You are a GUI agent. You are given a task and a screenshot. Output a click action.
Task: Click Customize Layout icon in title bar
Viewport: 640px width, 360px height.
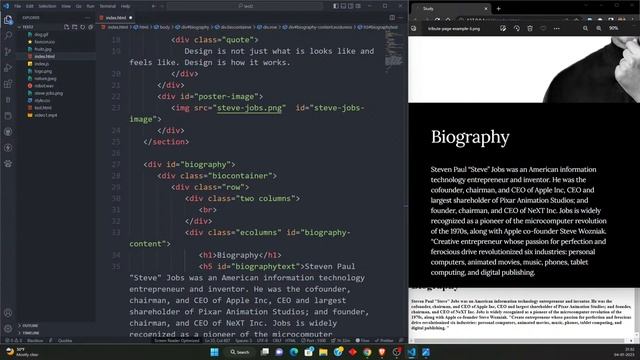point(358,6)
